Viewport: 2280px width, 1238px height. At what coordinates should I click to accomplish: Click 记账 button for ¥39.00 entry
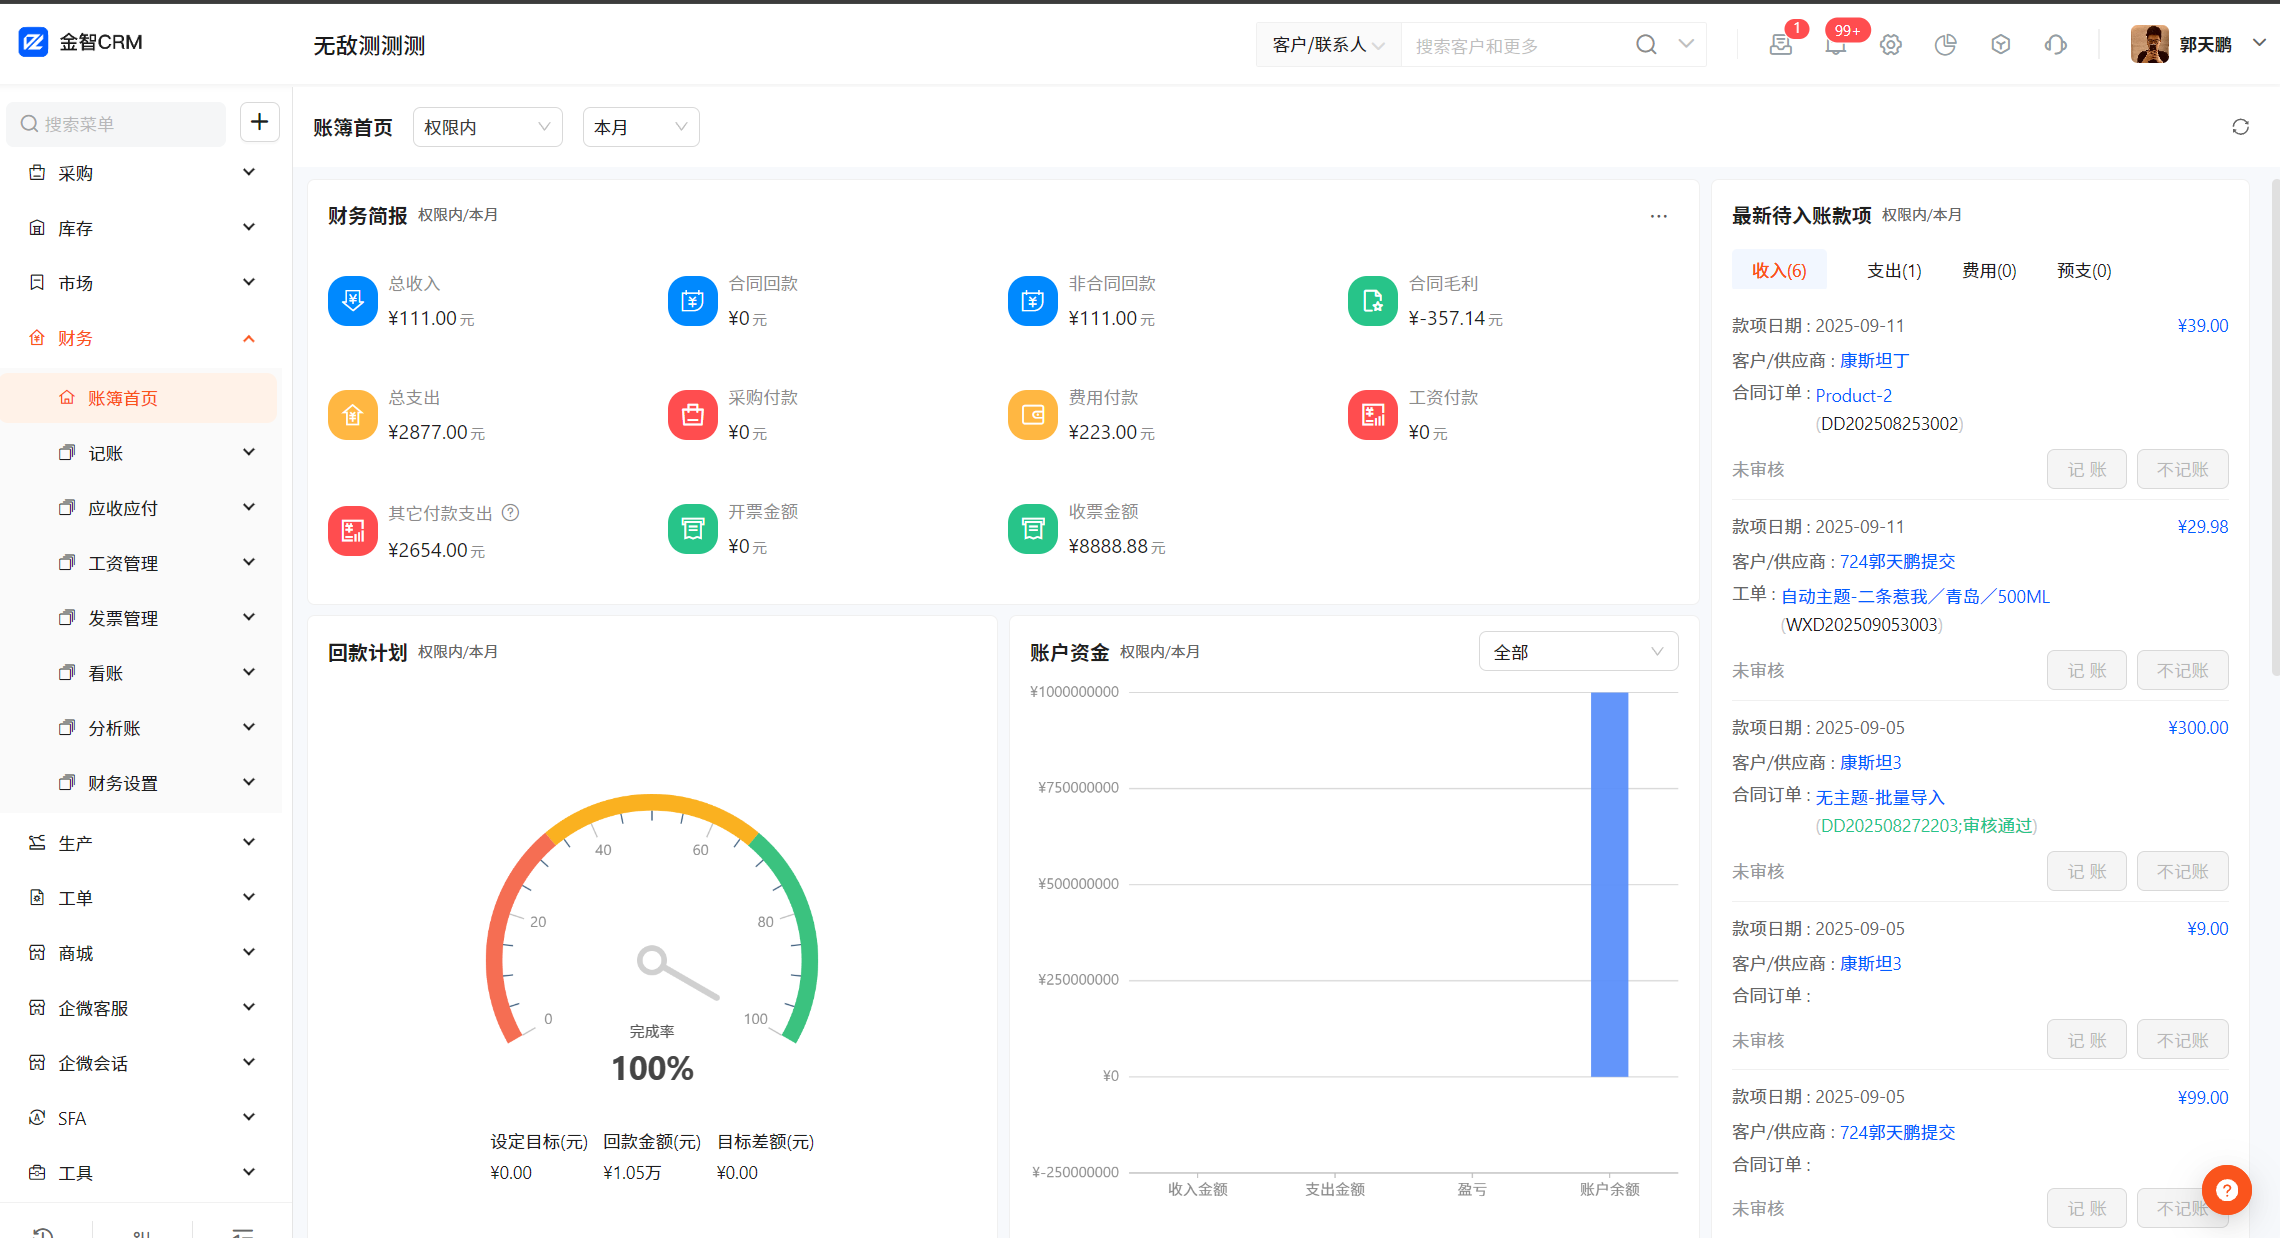point(2086,470)
